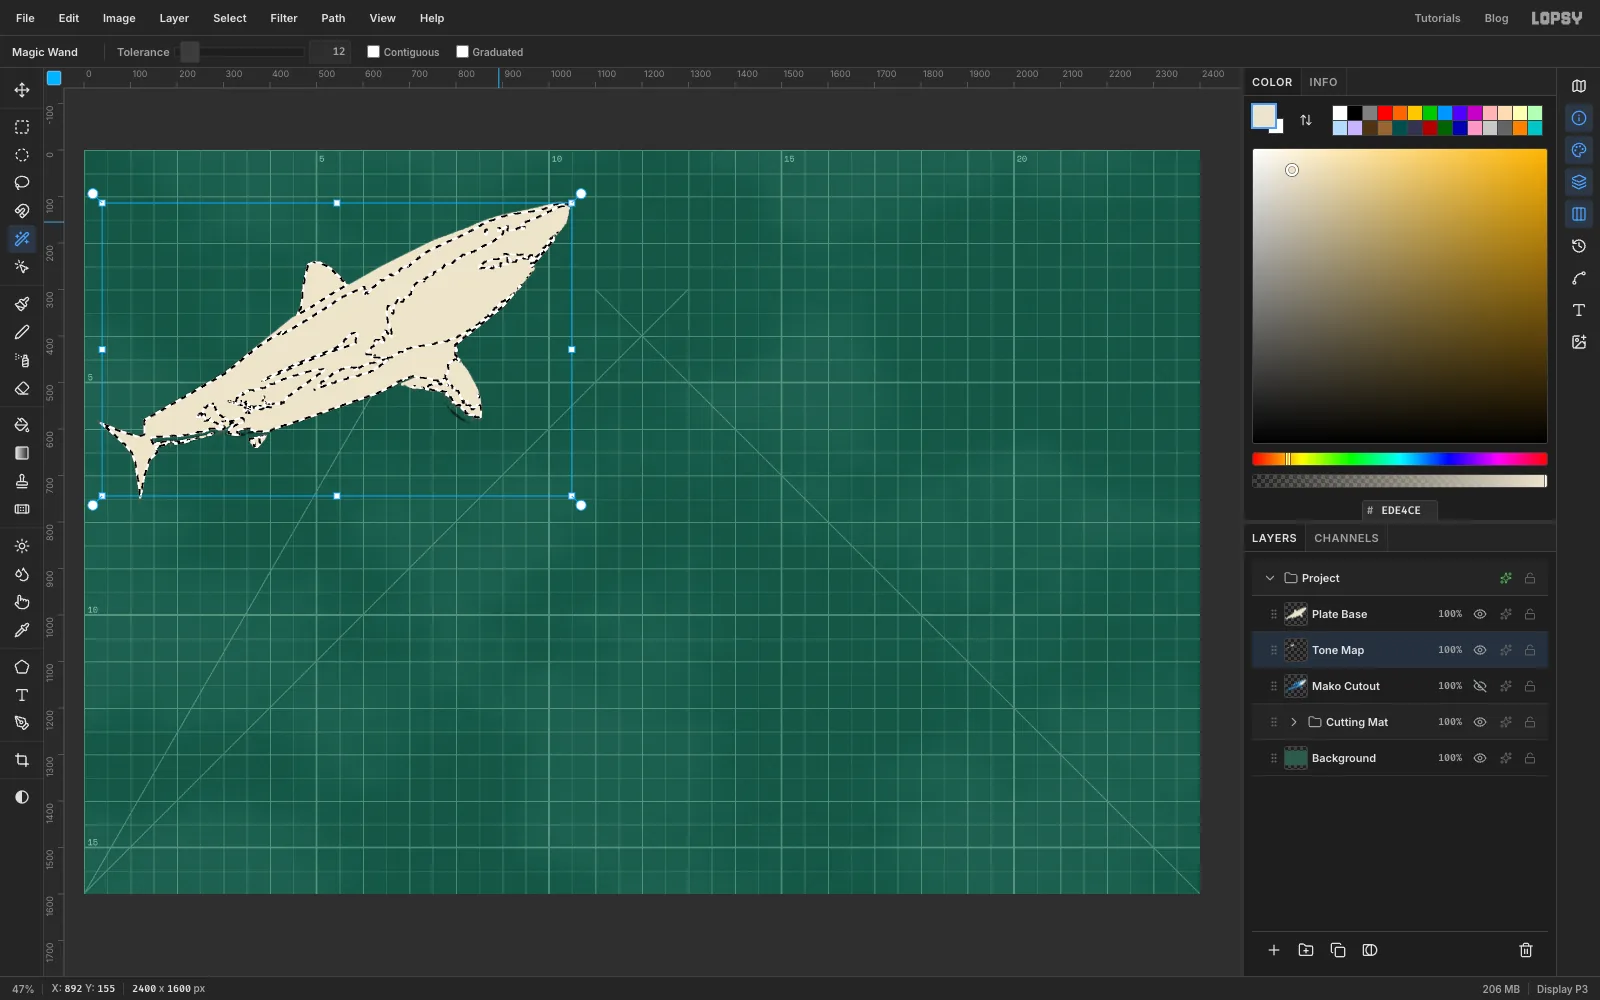The width and height of the screenshot is (1600, 1000).
Task: Lock the Background layer
Action: coord(1530,758)
